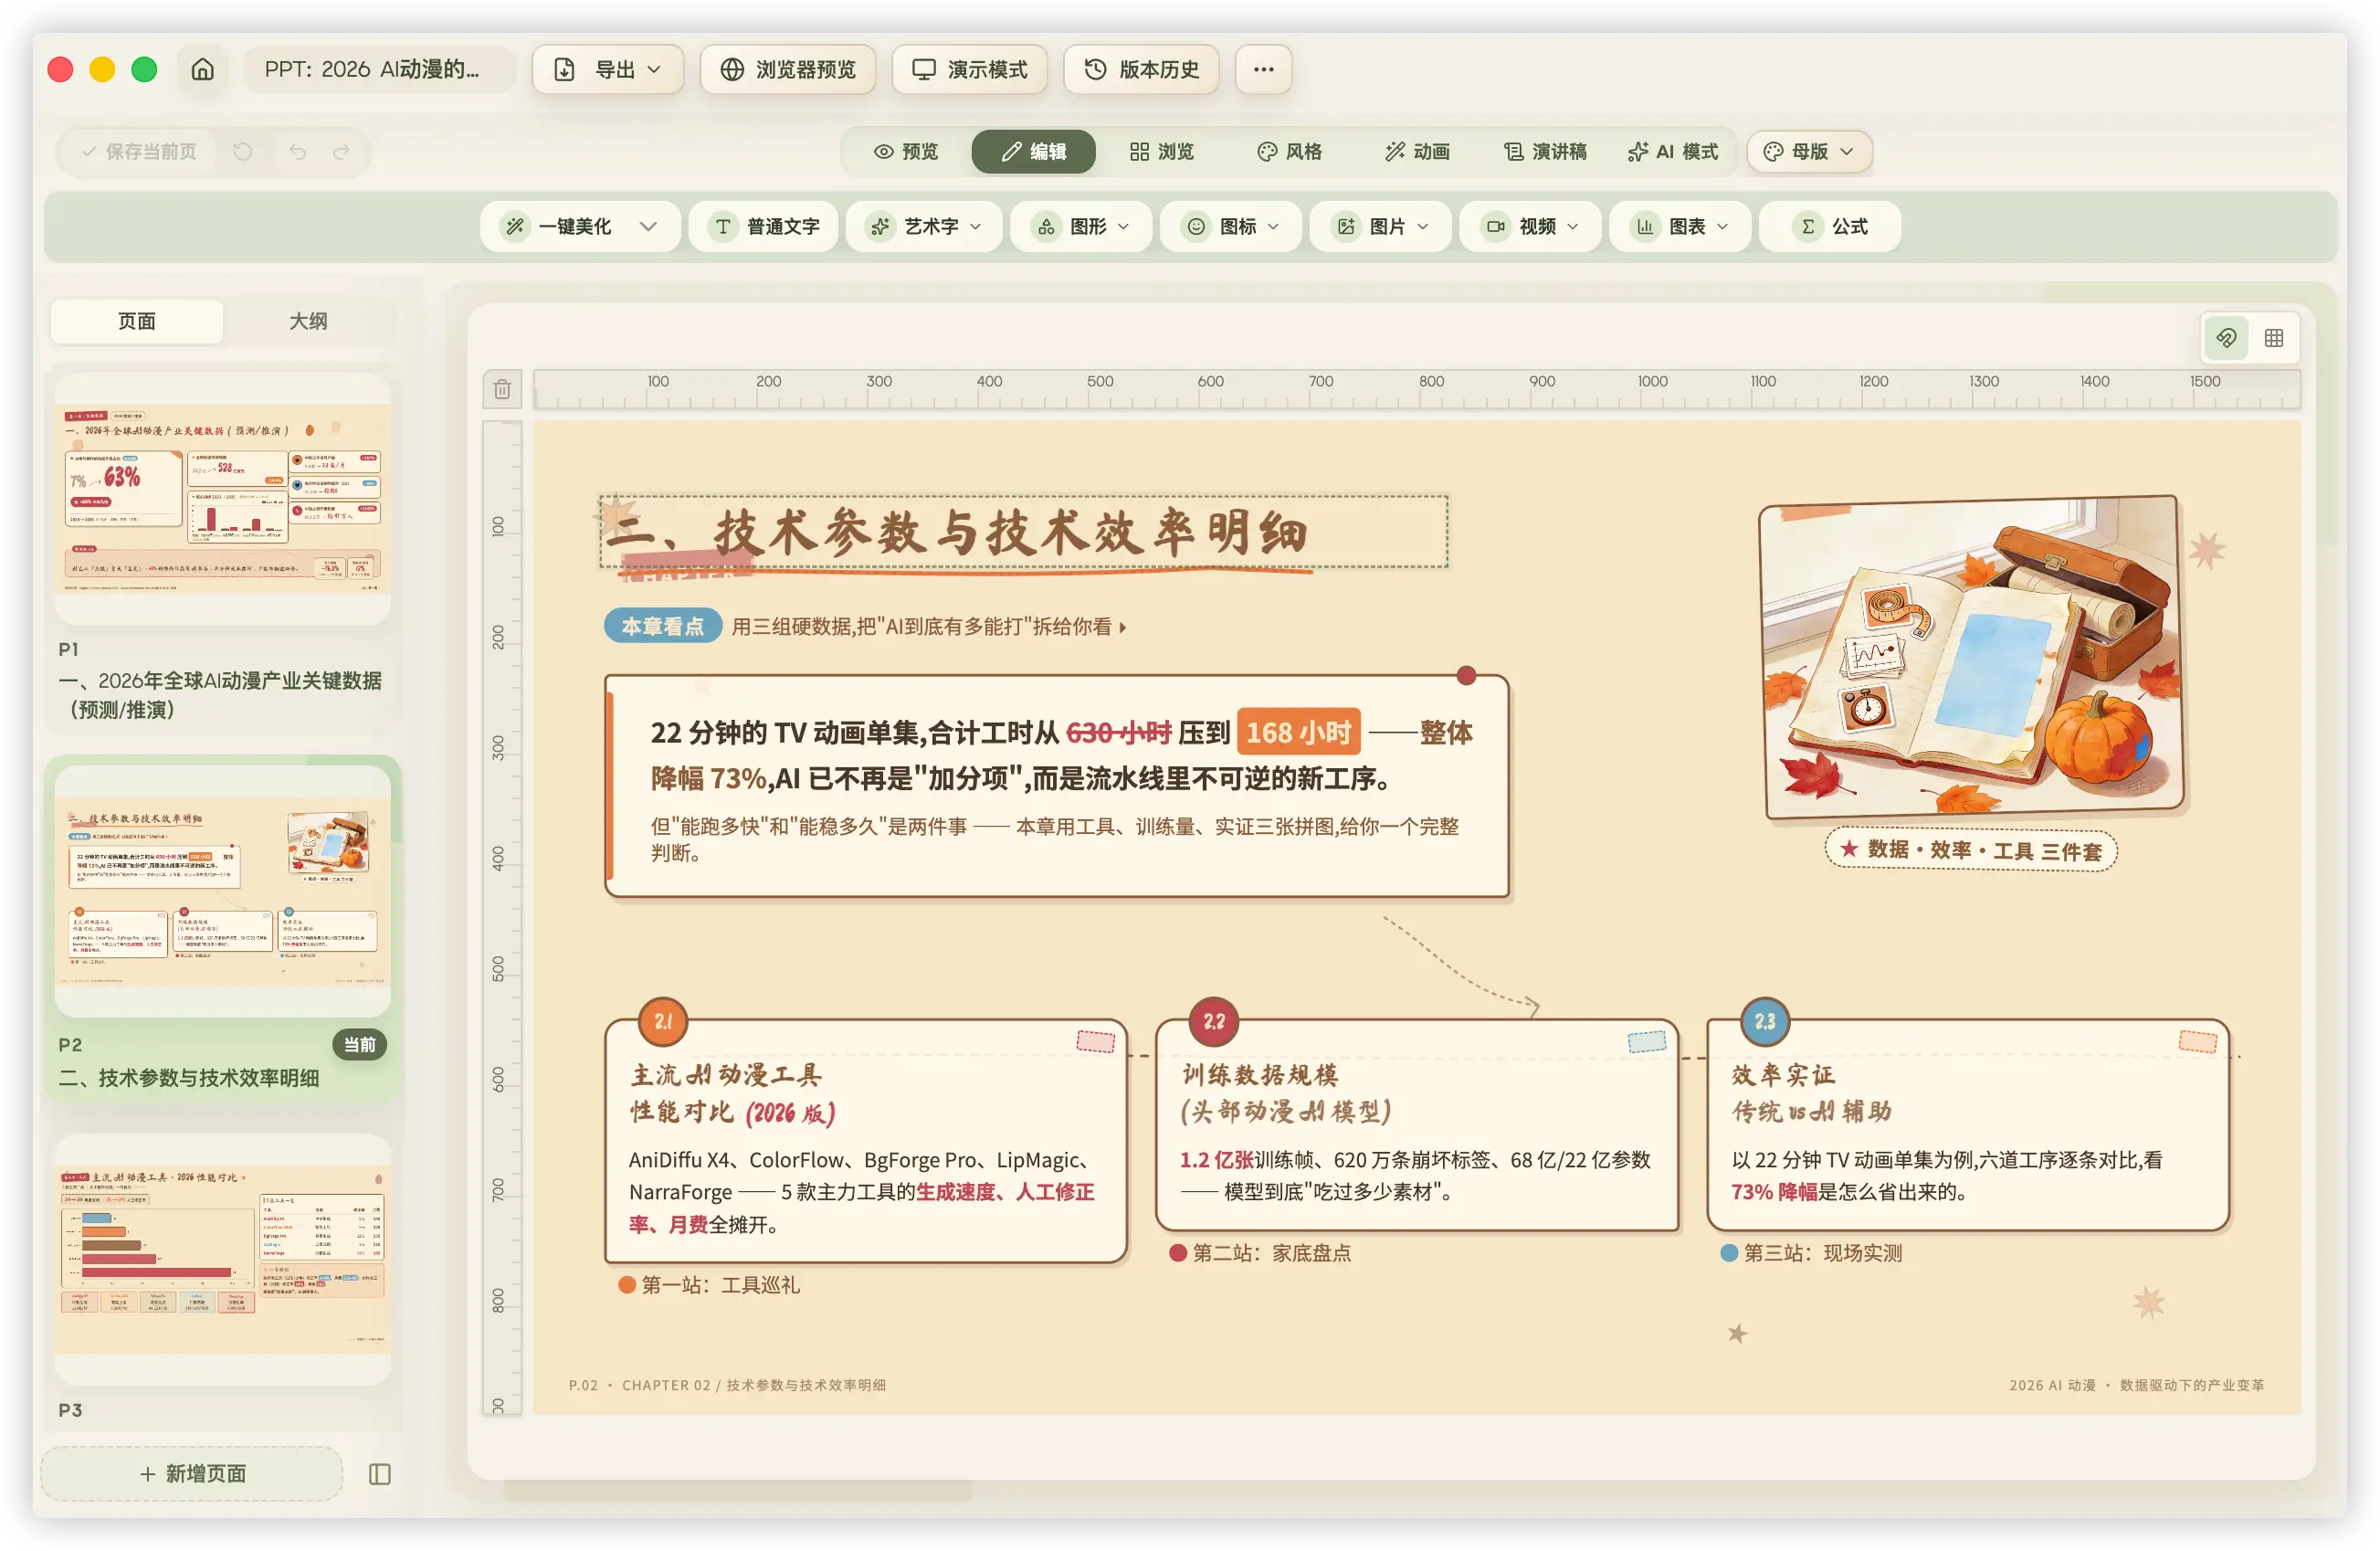Switch to 预览 preview mode
2380x1551 pixels.
coord(906,152)
